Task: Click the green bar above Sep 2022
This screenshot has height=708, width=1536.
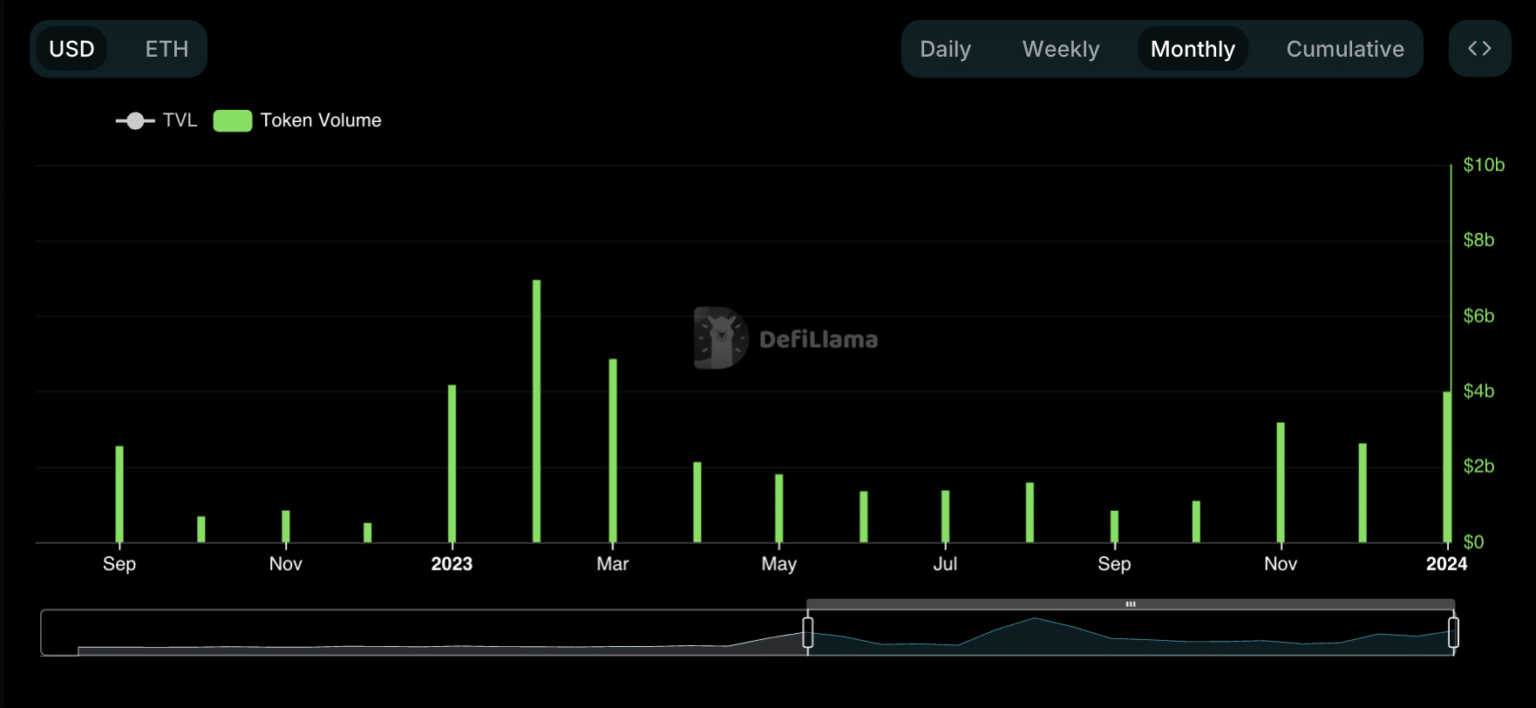Action: (x=120, y=494)
